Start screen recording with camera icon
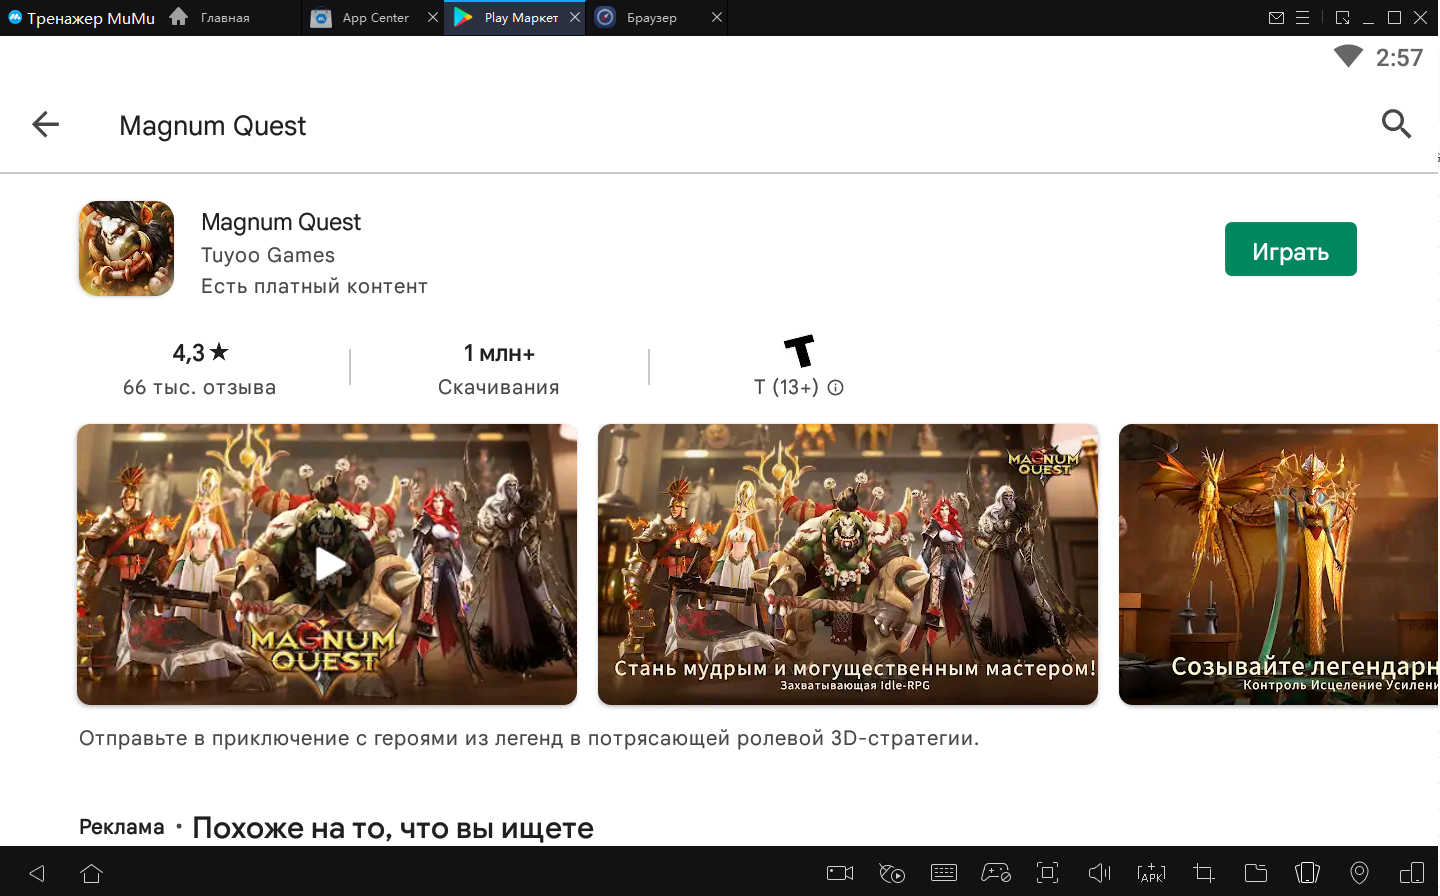This screenshot has width=1440, height=896. point(840,873)
